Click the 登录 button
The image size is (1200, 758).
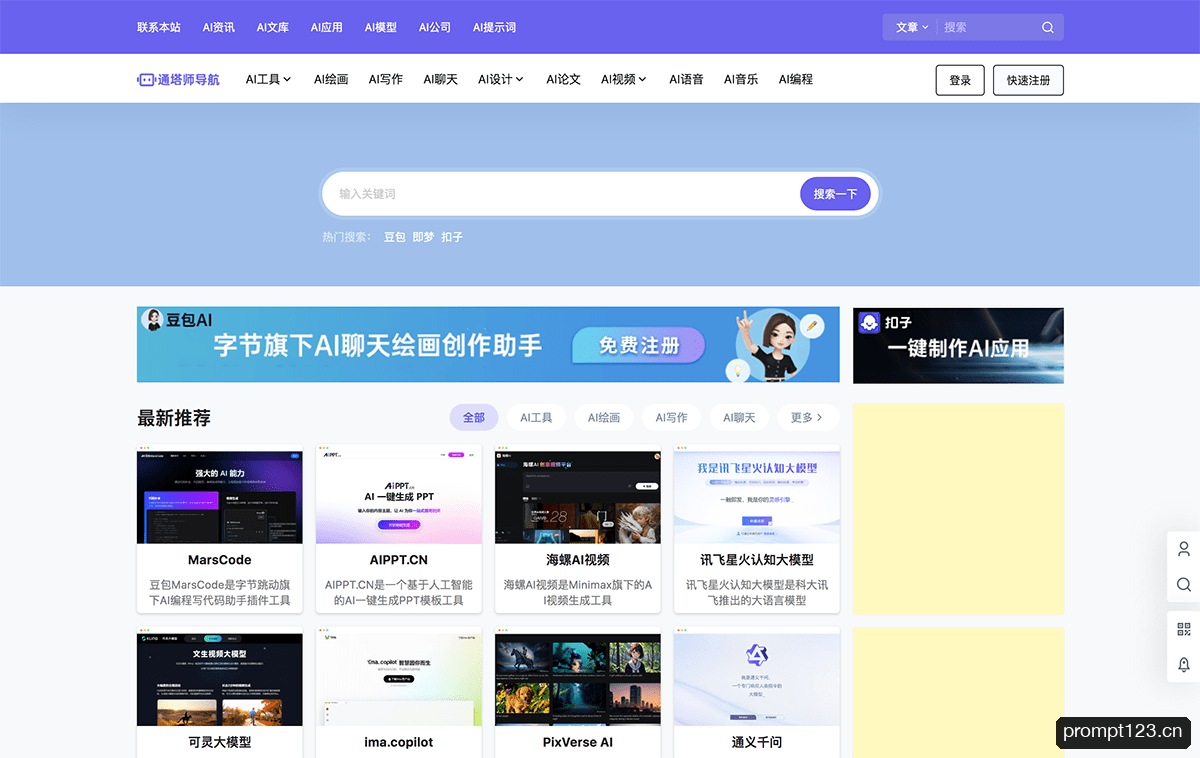(960, 80)
